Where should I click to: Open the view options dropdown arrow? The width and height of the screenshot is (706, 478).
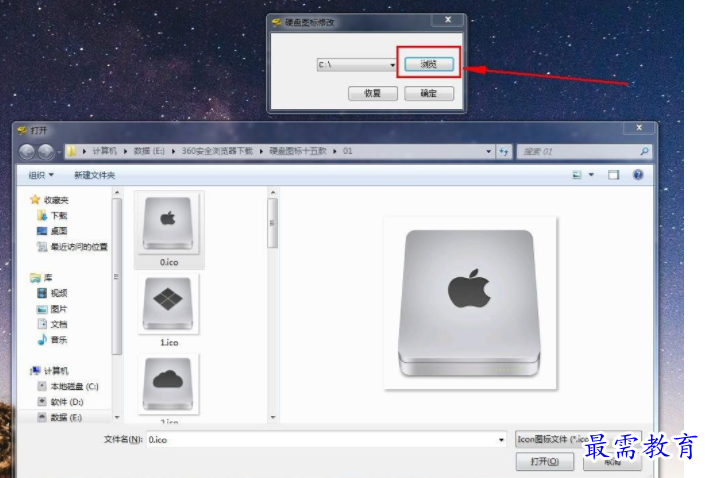(591, 175)
